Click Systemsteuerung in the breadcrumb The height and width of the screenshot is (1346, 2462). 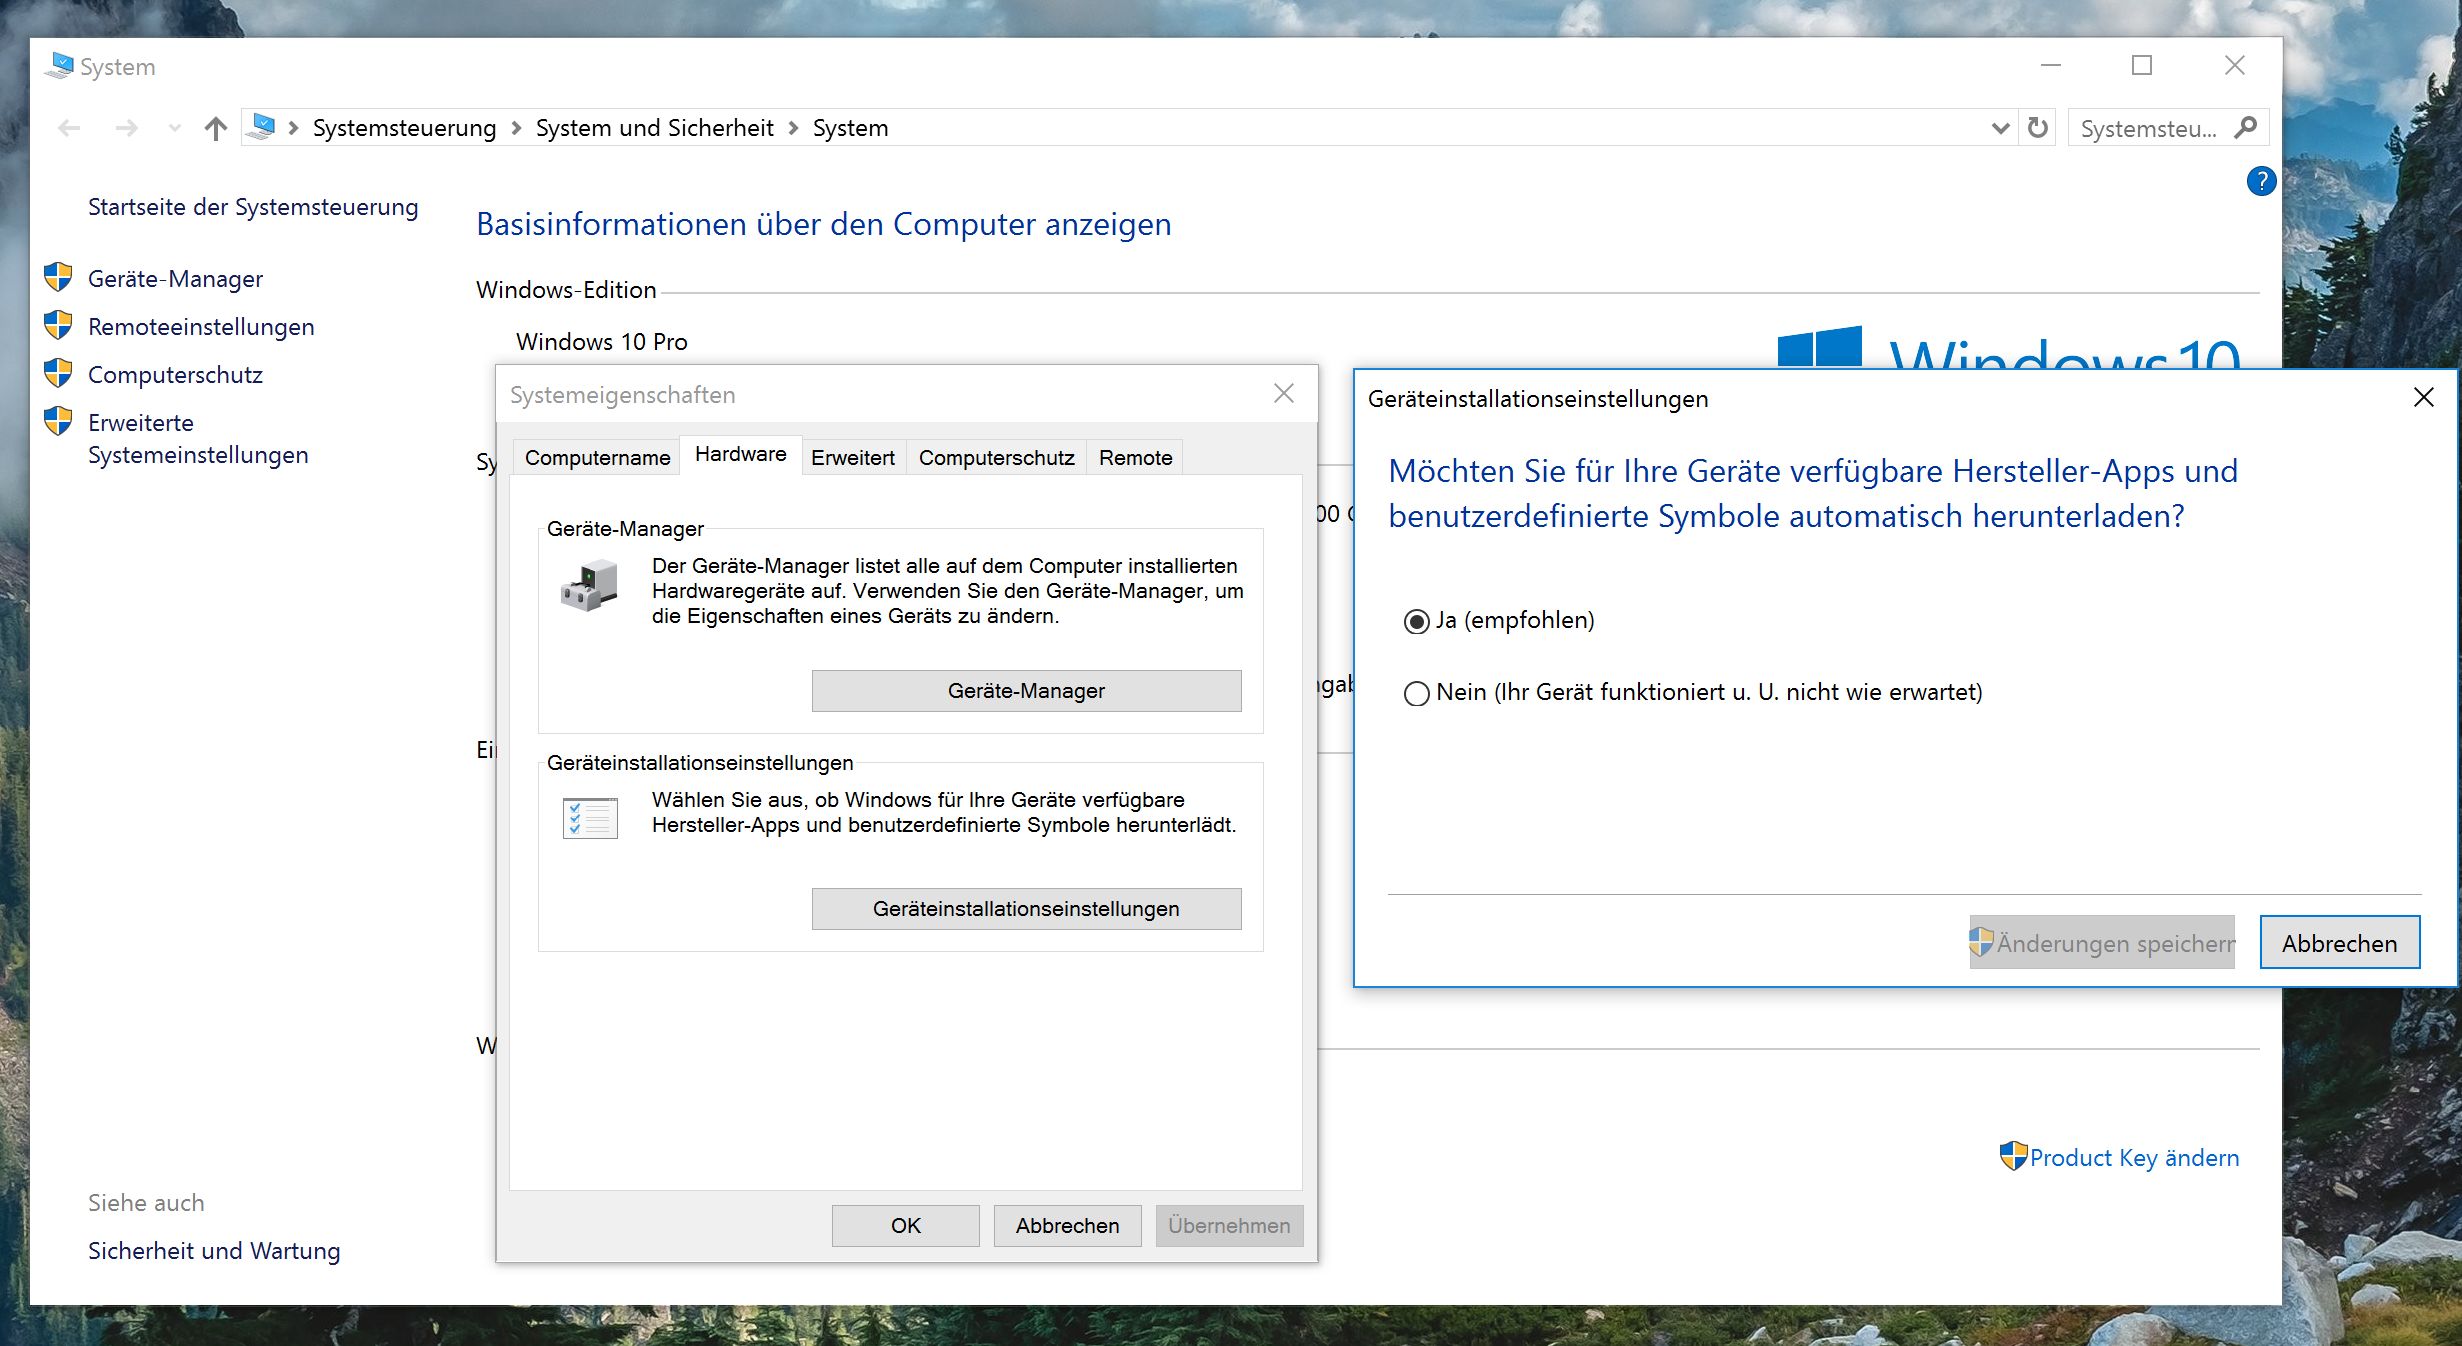pyautogui.click(x=404, y=128)
